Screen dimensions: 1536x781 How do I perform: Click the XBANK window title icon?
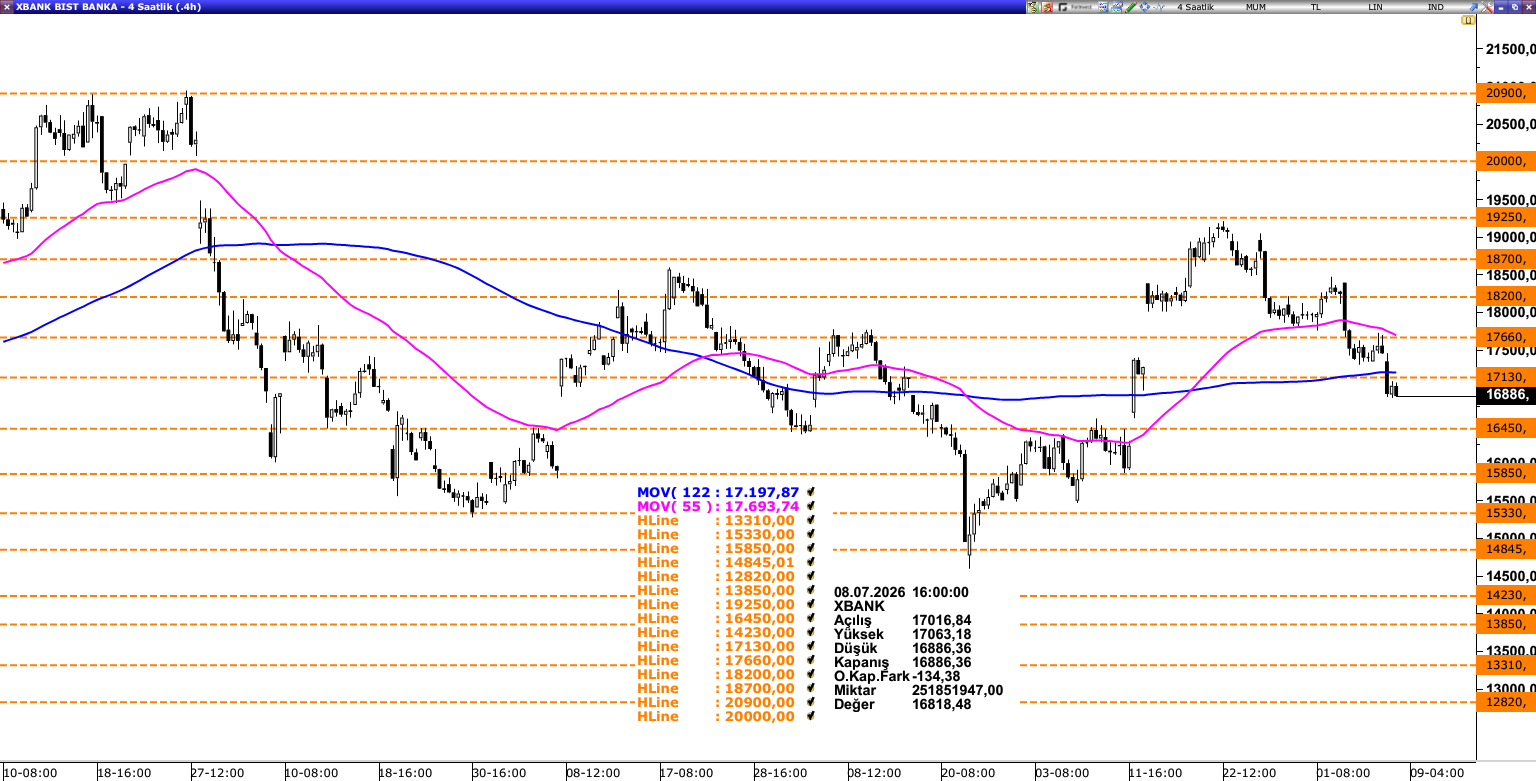coord(8,7)
